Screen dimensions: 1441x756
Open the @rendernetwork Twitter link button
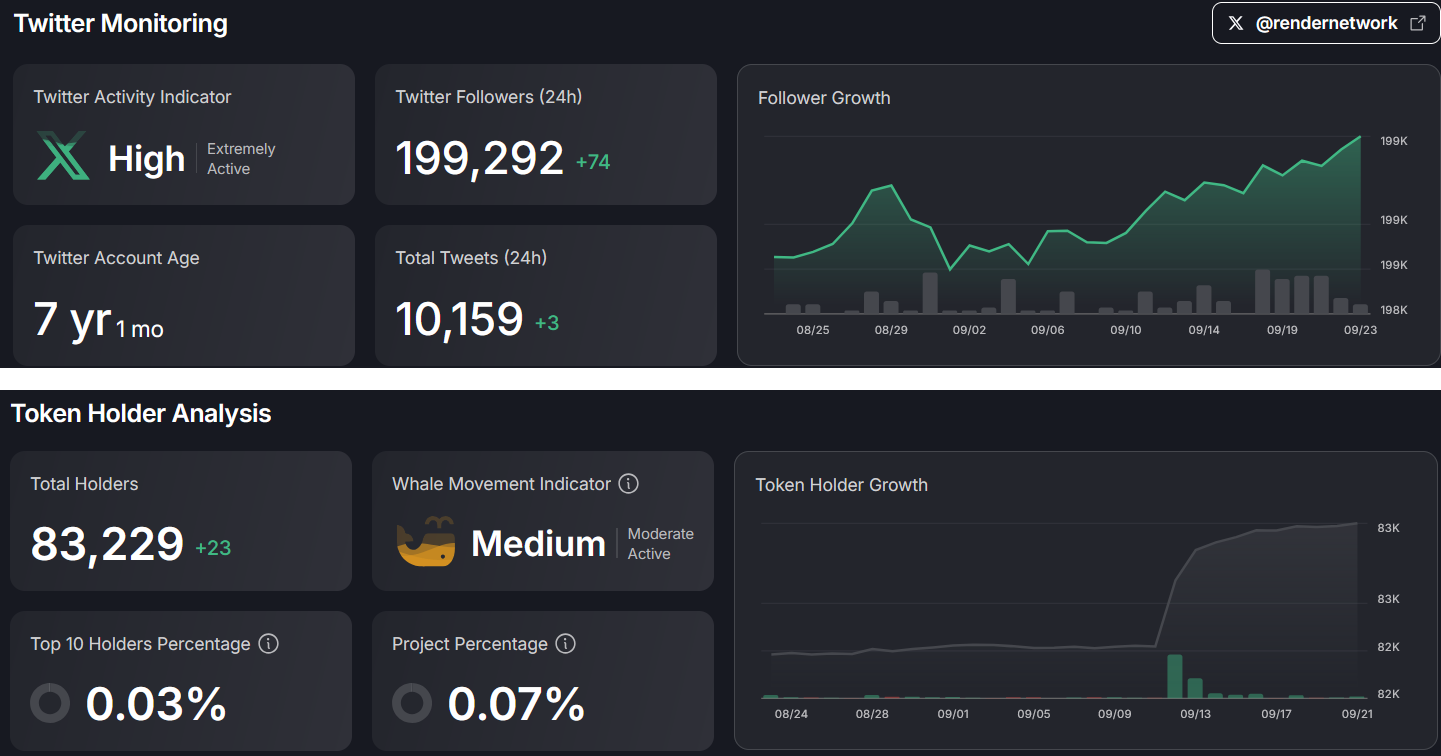coord(1326,23)
